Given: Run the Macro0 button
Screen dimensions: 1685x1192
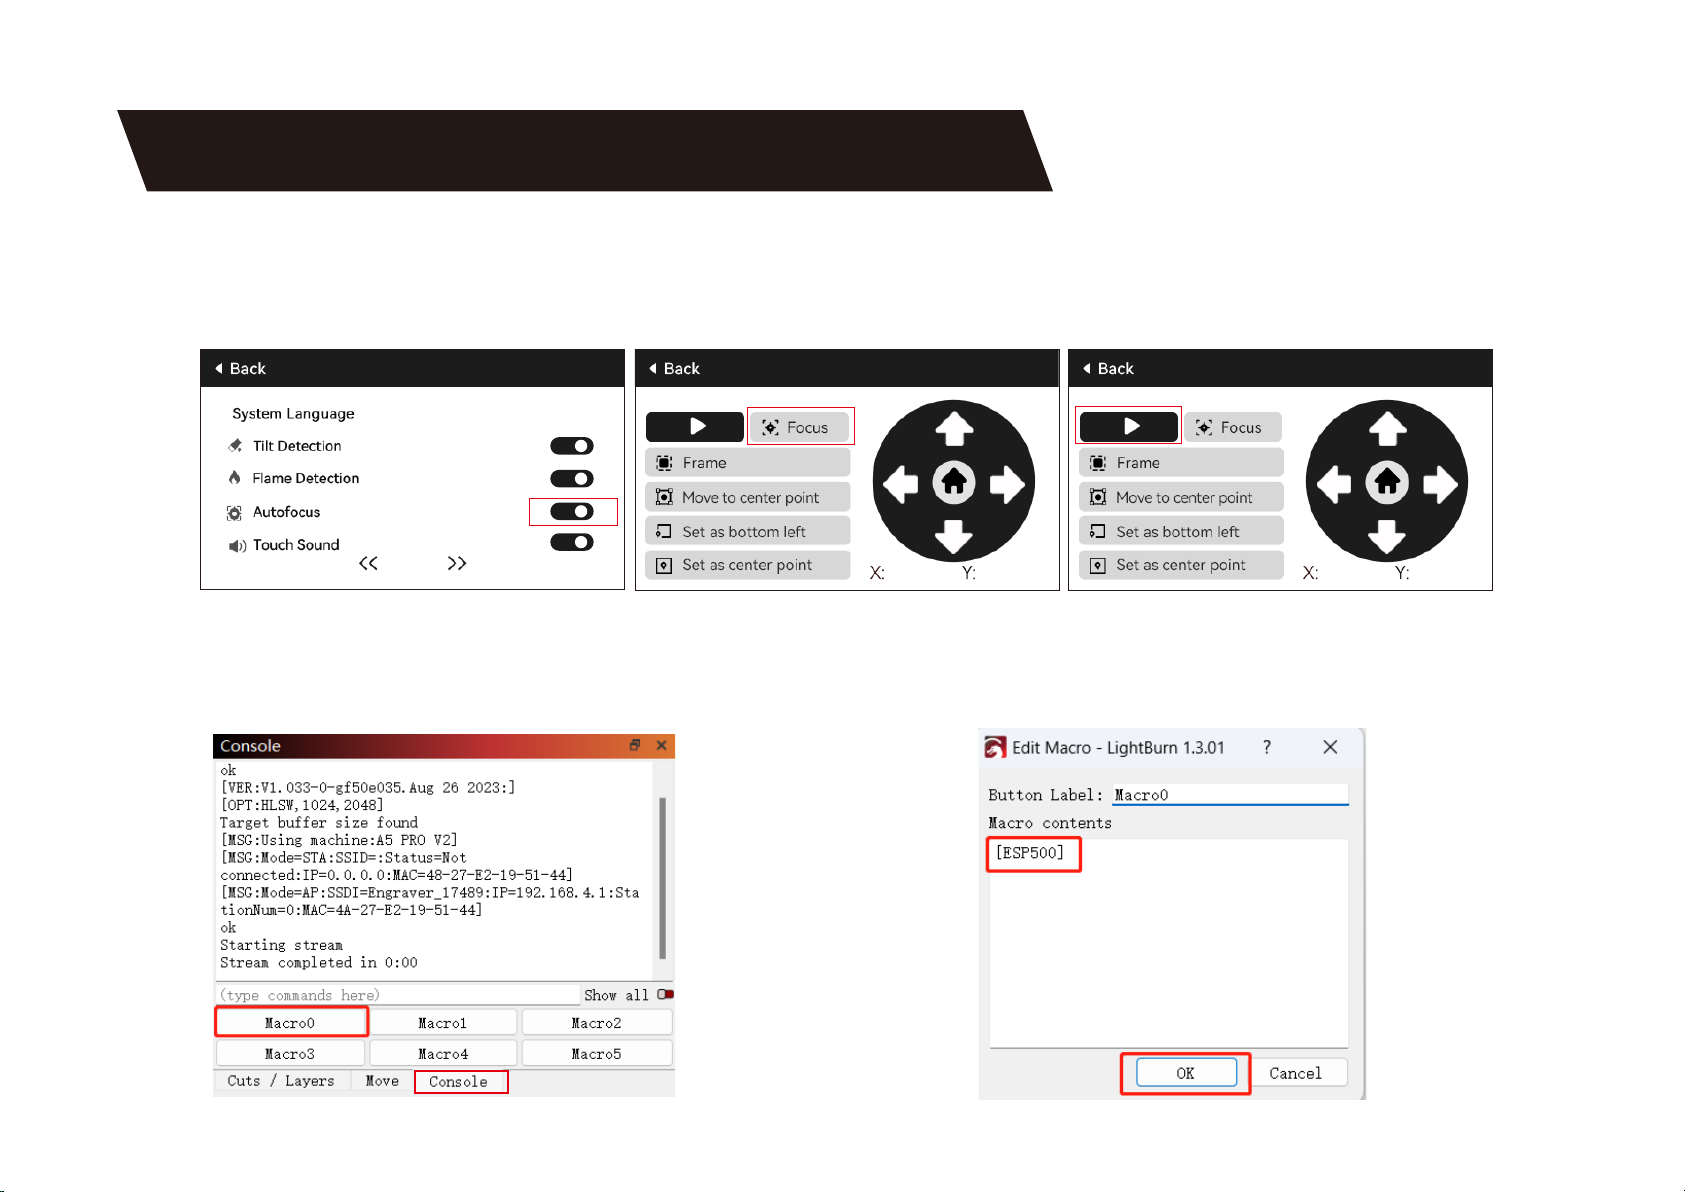Looking at the screenshot, I should point(290,1023).
